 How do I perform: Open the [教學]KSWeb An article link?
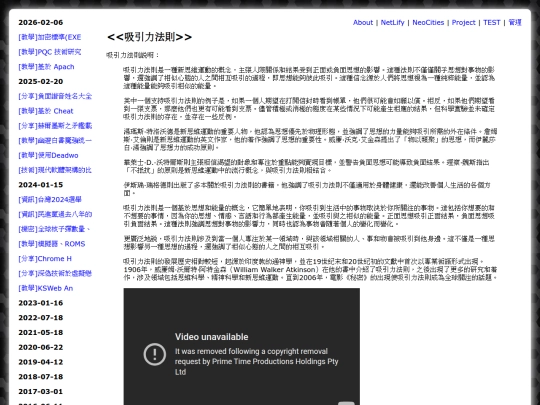click(x=45, y=288)
